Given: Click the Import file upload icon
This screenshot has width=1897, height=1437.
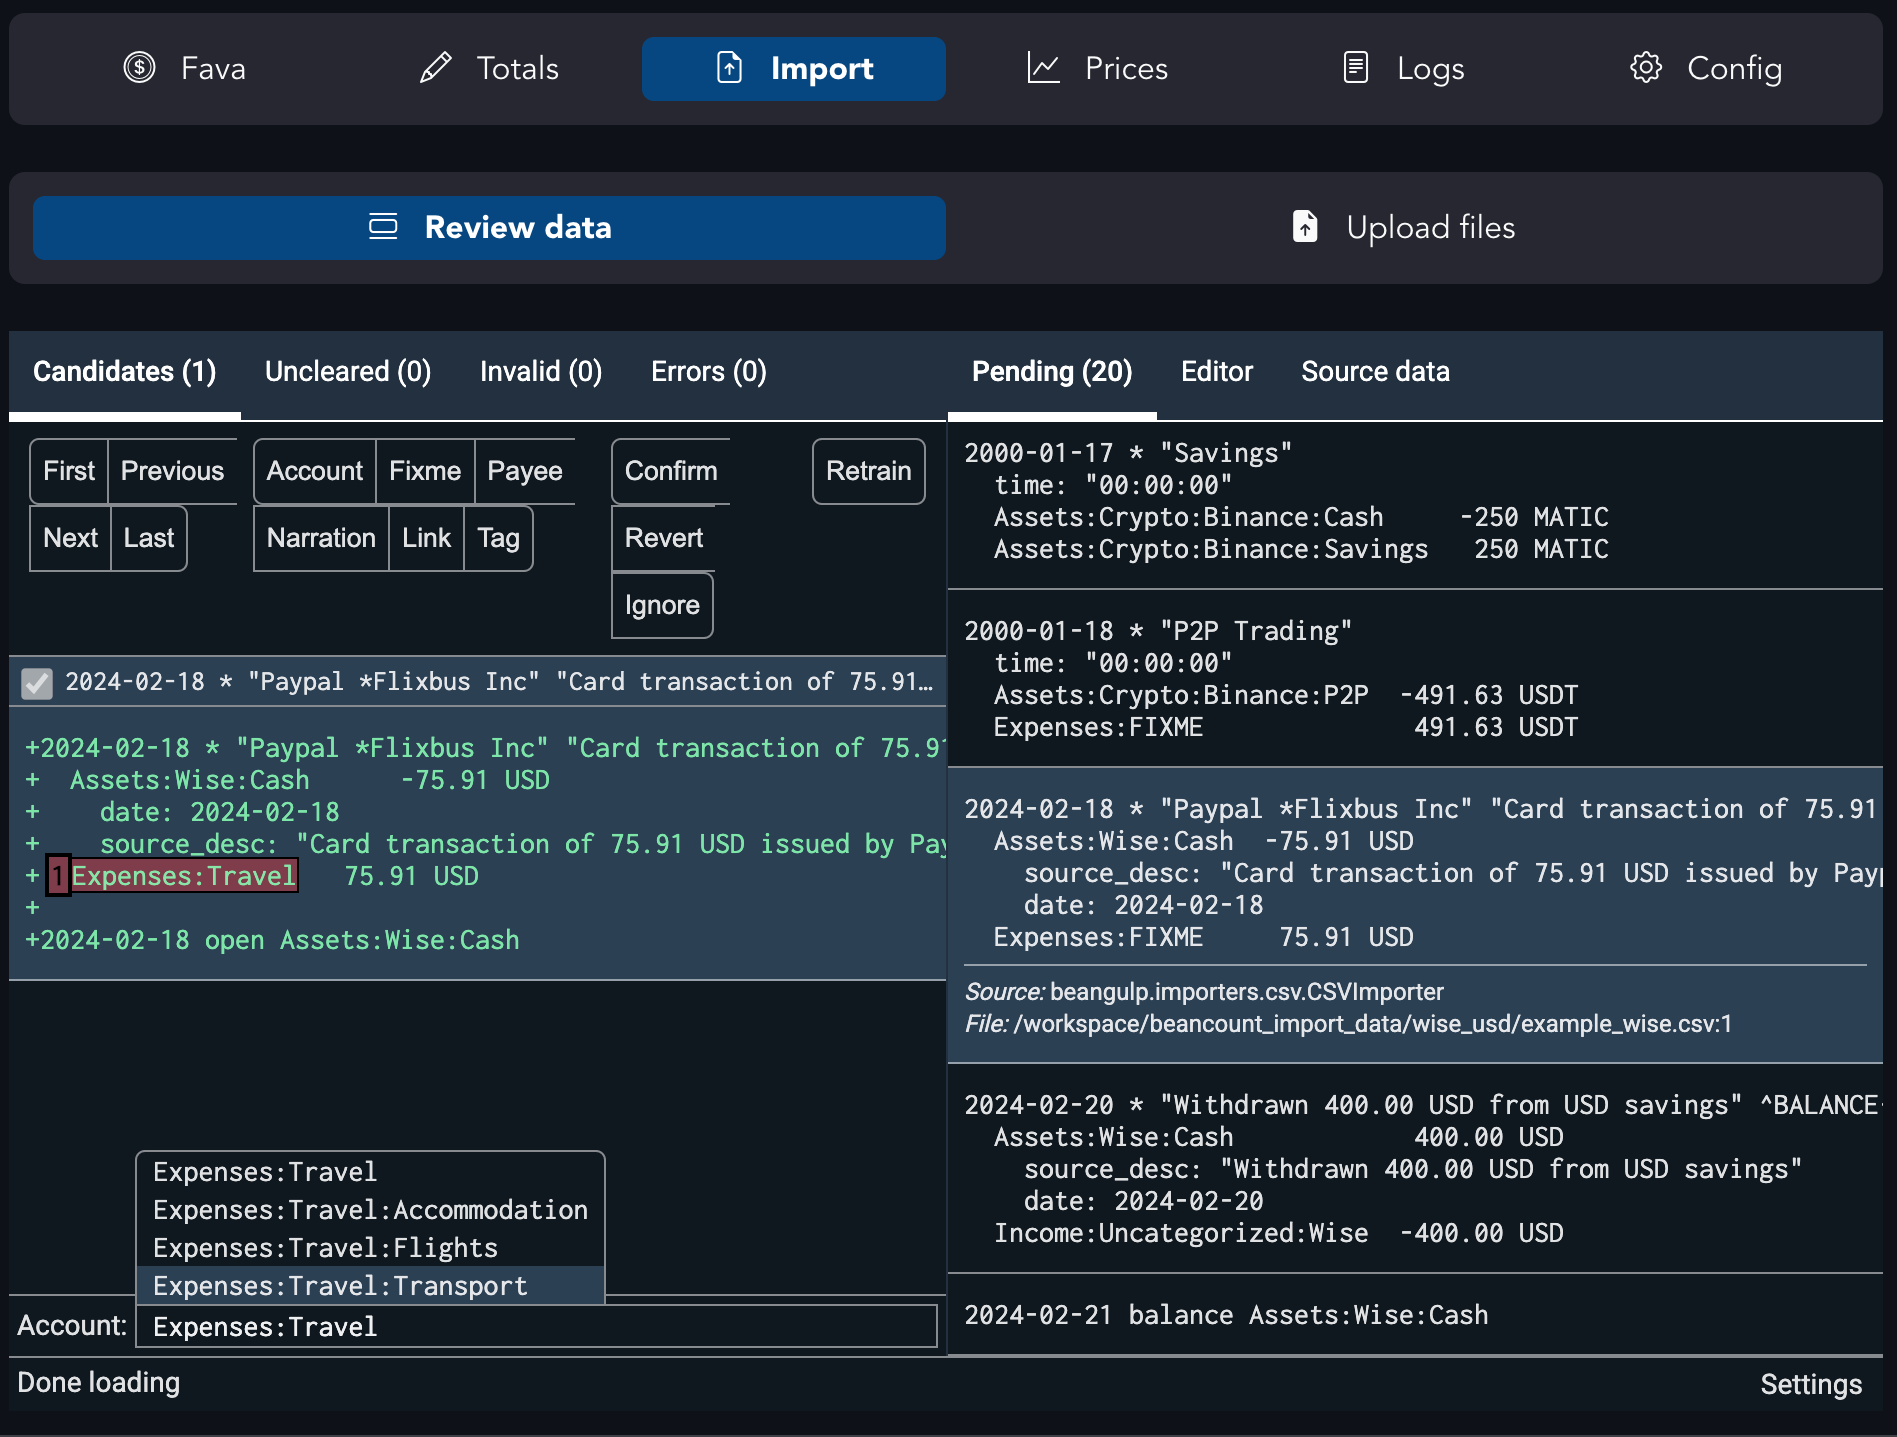Looking at the screenshot, I should click(730, 68).
